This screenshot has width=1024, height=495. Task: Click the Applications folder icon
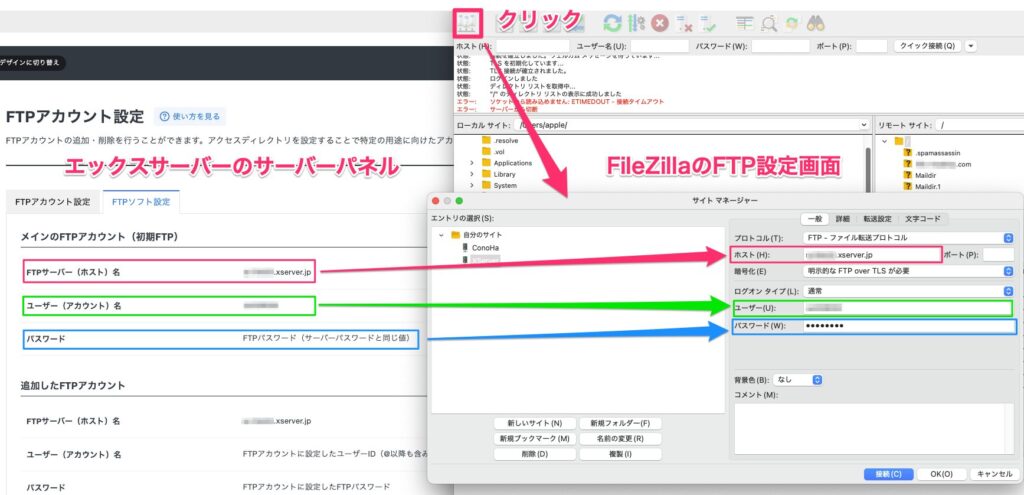click(486, 163)
